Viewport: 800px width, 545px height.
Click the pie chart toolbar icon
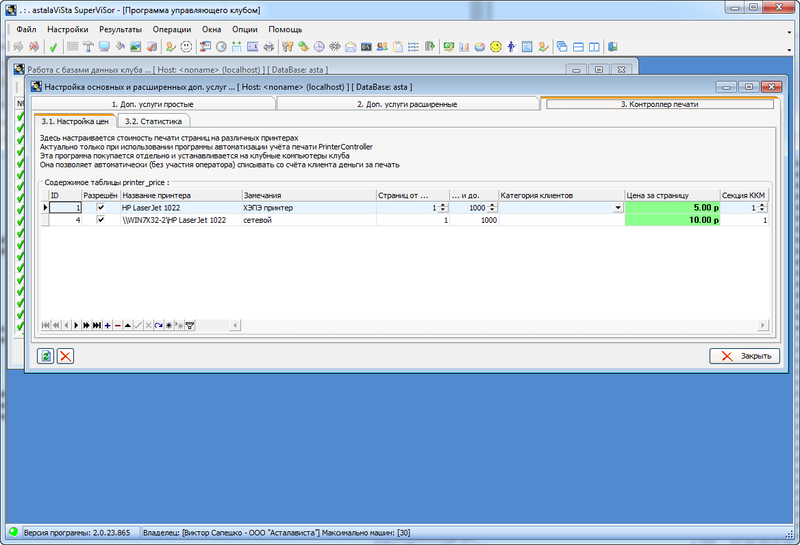pyautogui.click(x=480, y=47)
